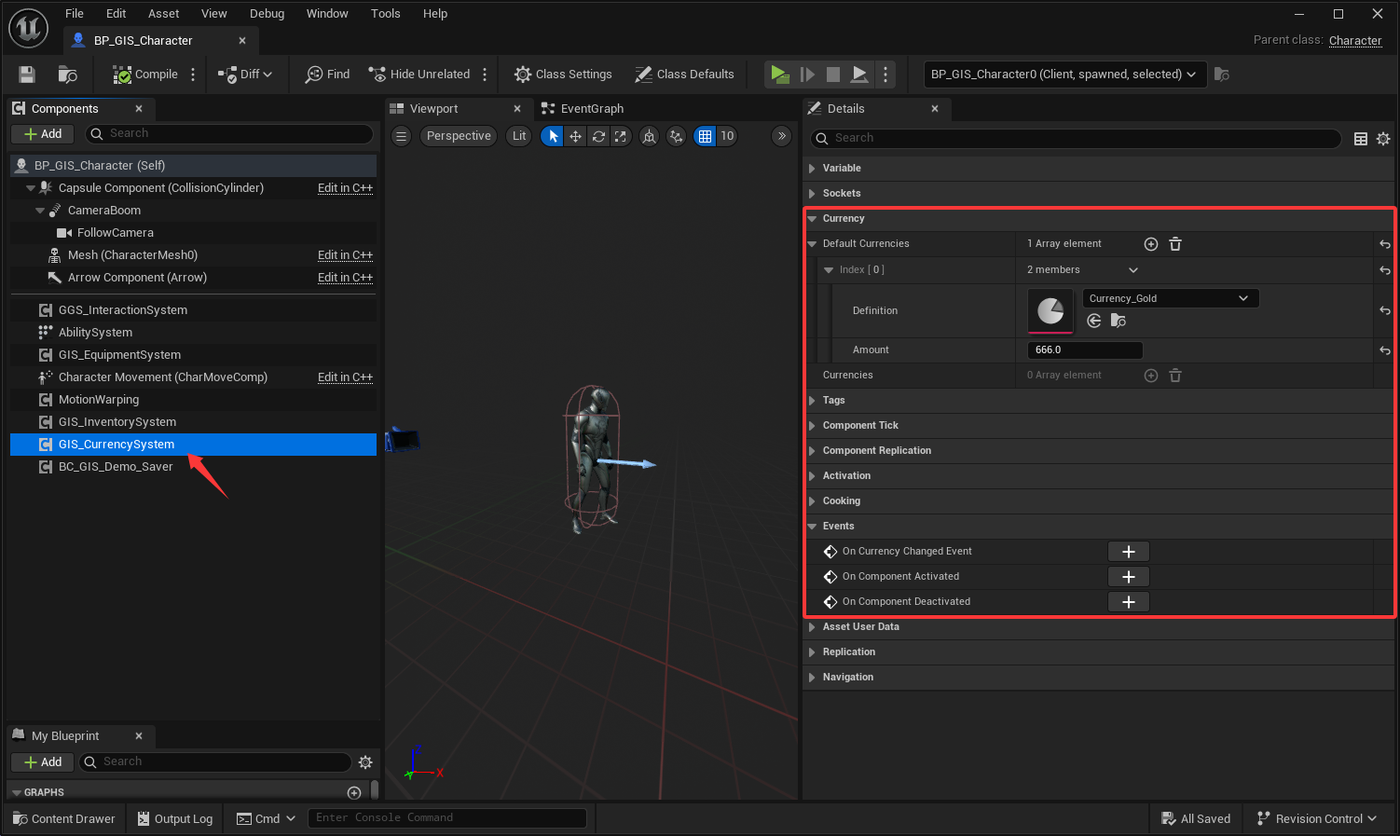Screen dimensions: 1400x836
Task: Select the FollowCamera component
Action: tap(116, 232)
